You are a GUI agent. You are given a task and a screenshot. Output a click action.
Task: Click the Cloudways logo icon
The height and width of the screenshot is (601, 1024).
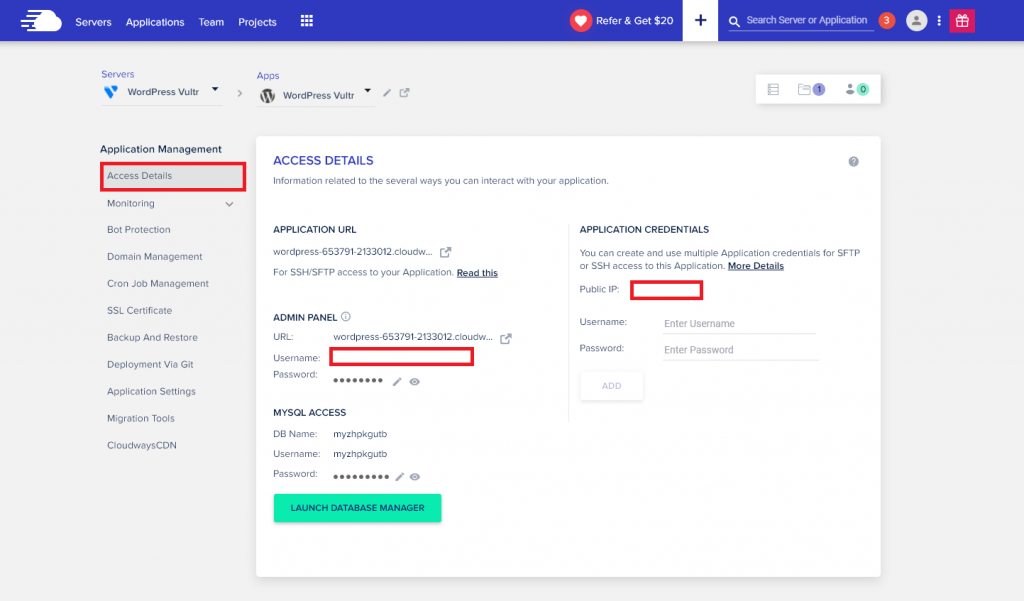tap(39, 21)
